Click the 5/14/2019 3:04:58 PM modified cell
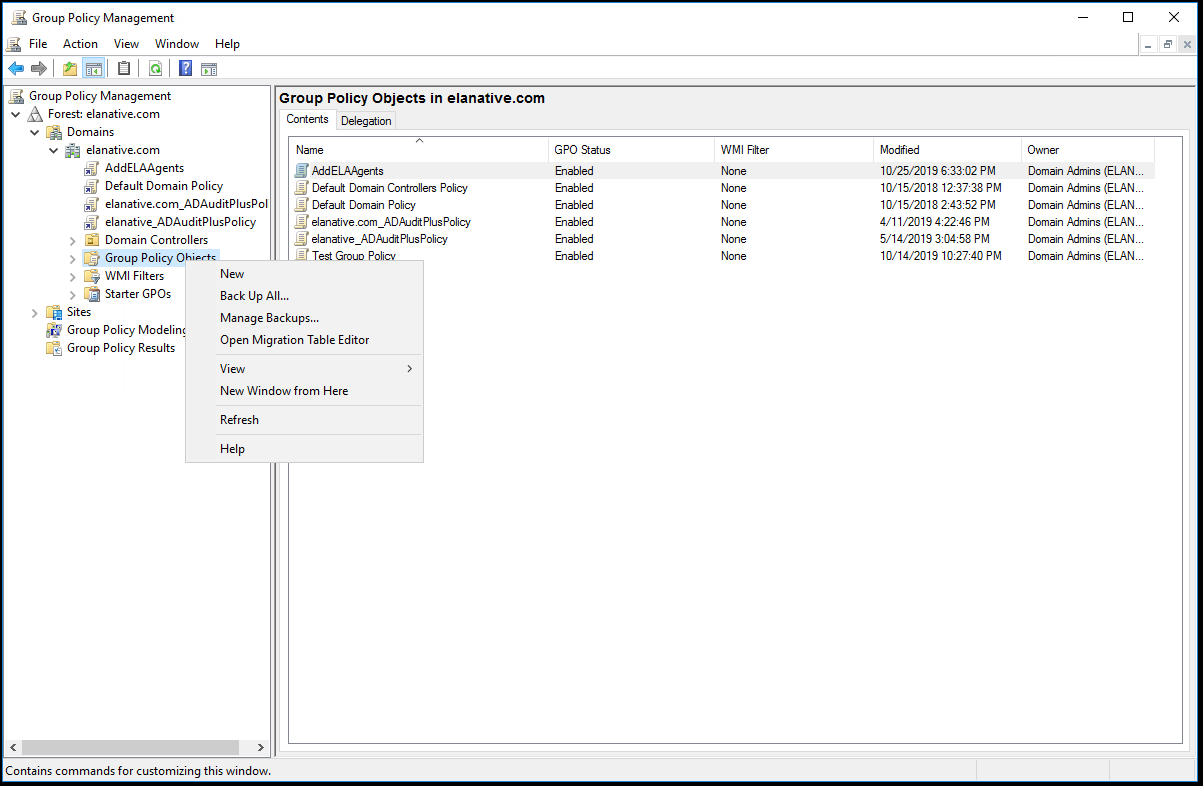The width and height of the screenshot is (1203, 786). (x=935, y=239)
